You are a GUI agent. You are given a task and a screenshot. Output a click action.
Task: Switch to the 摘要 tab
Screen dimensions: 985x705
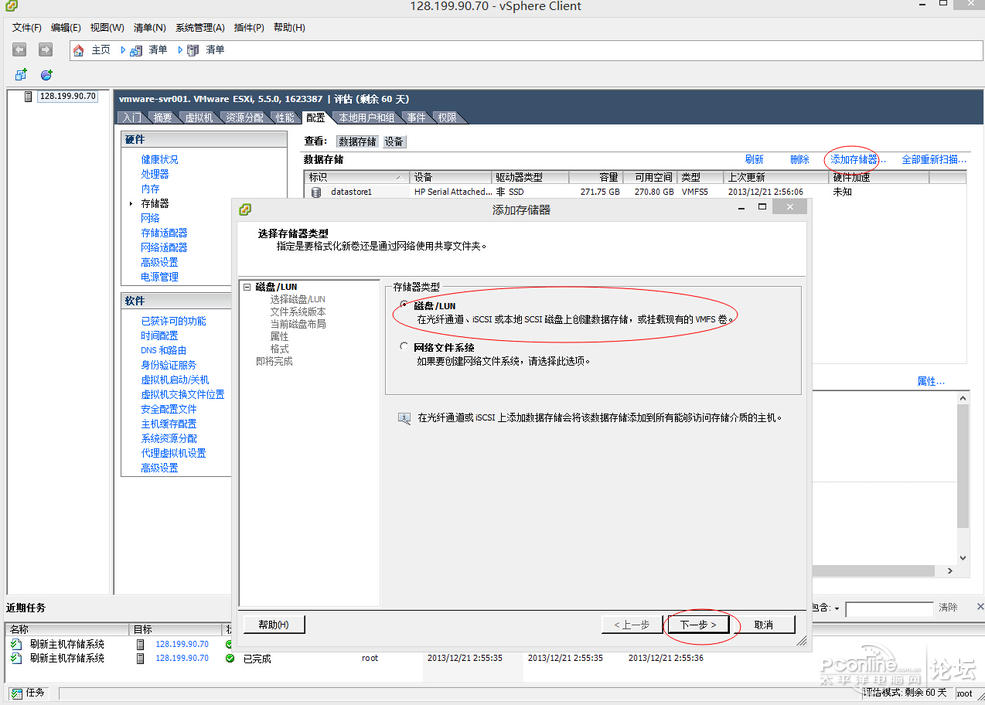[162, 118]
